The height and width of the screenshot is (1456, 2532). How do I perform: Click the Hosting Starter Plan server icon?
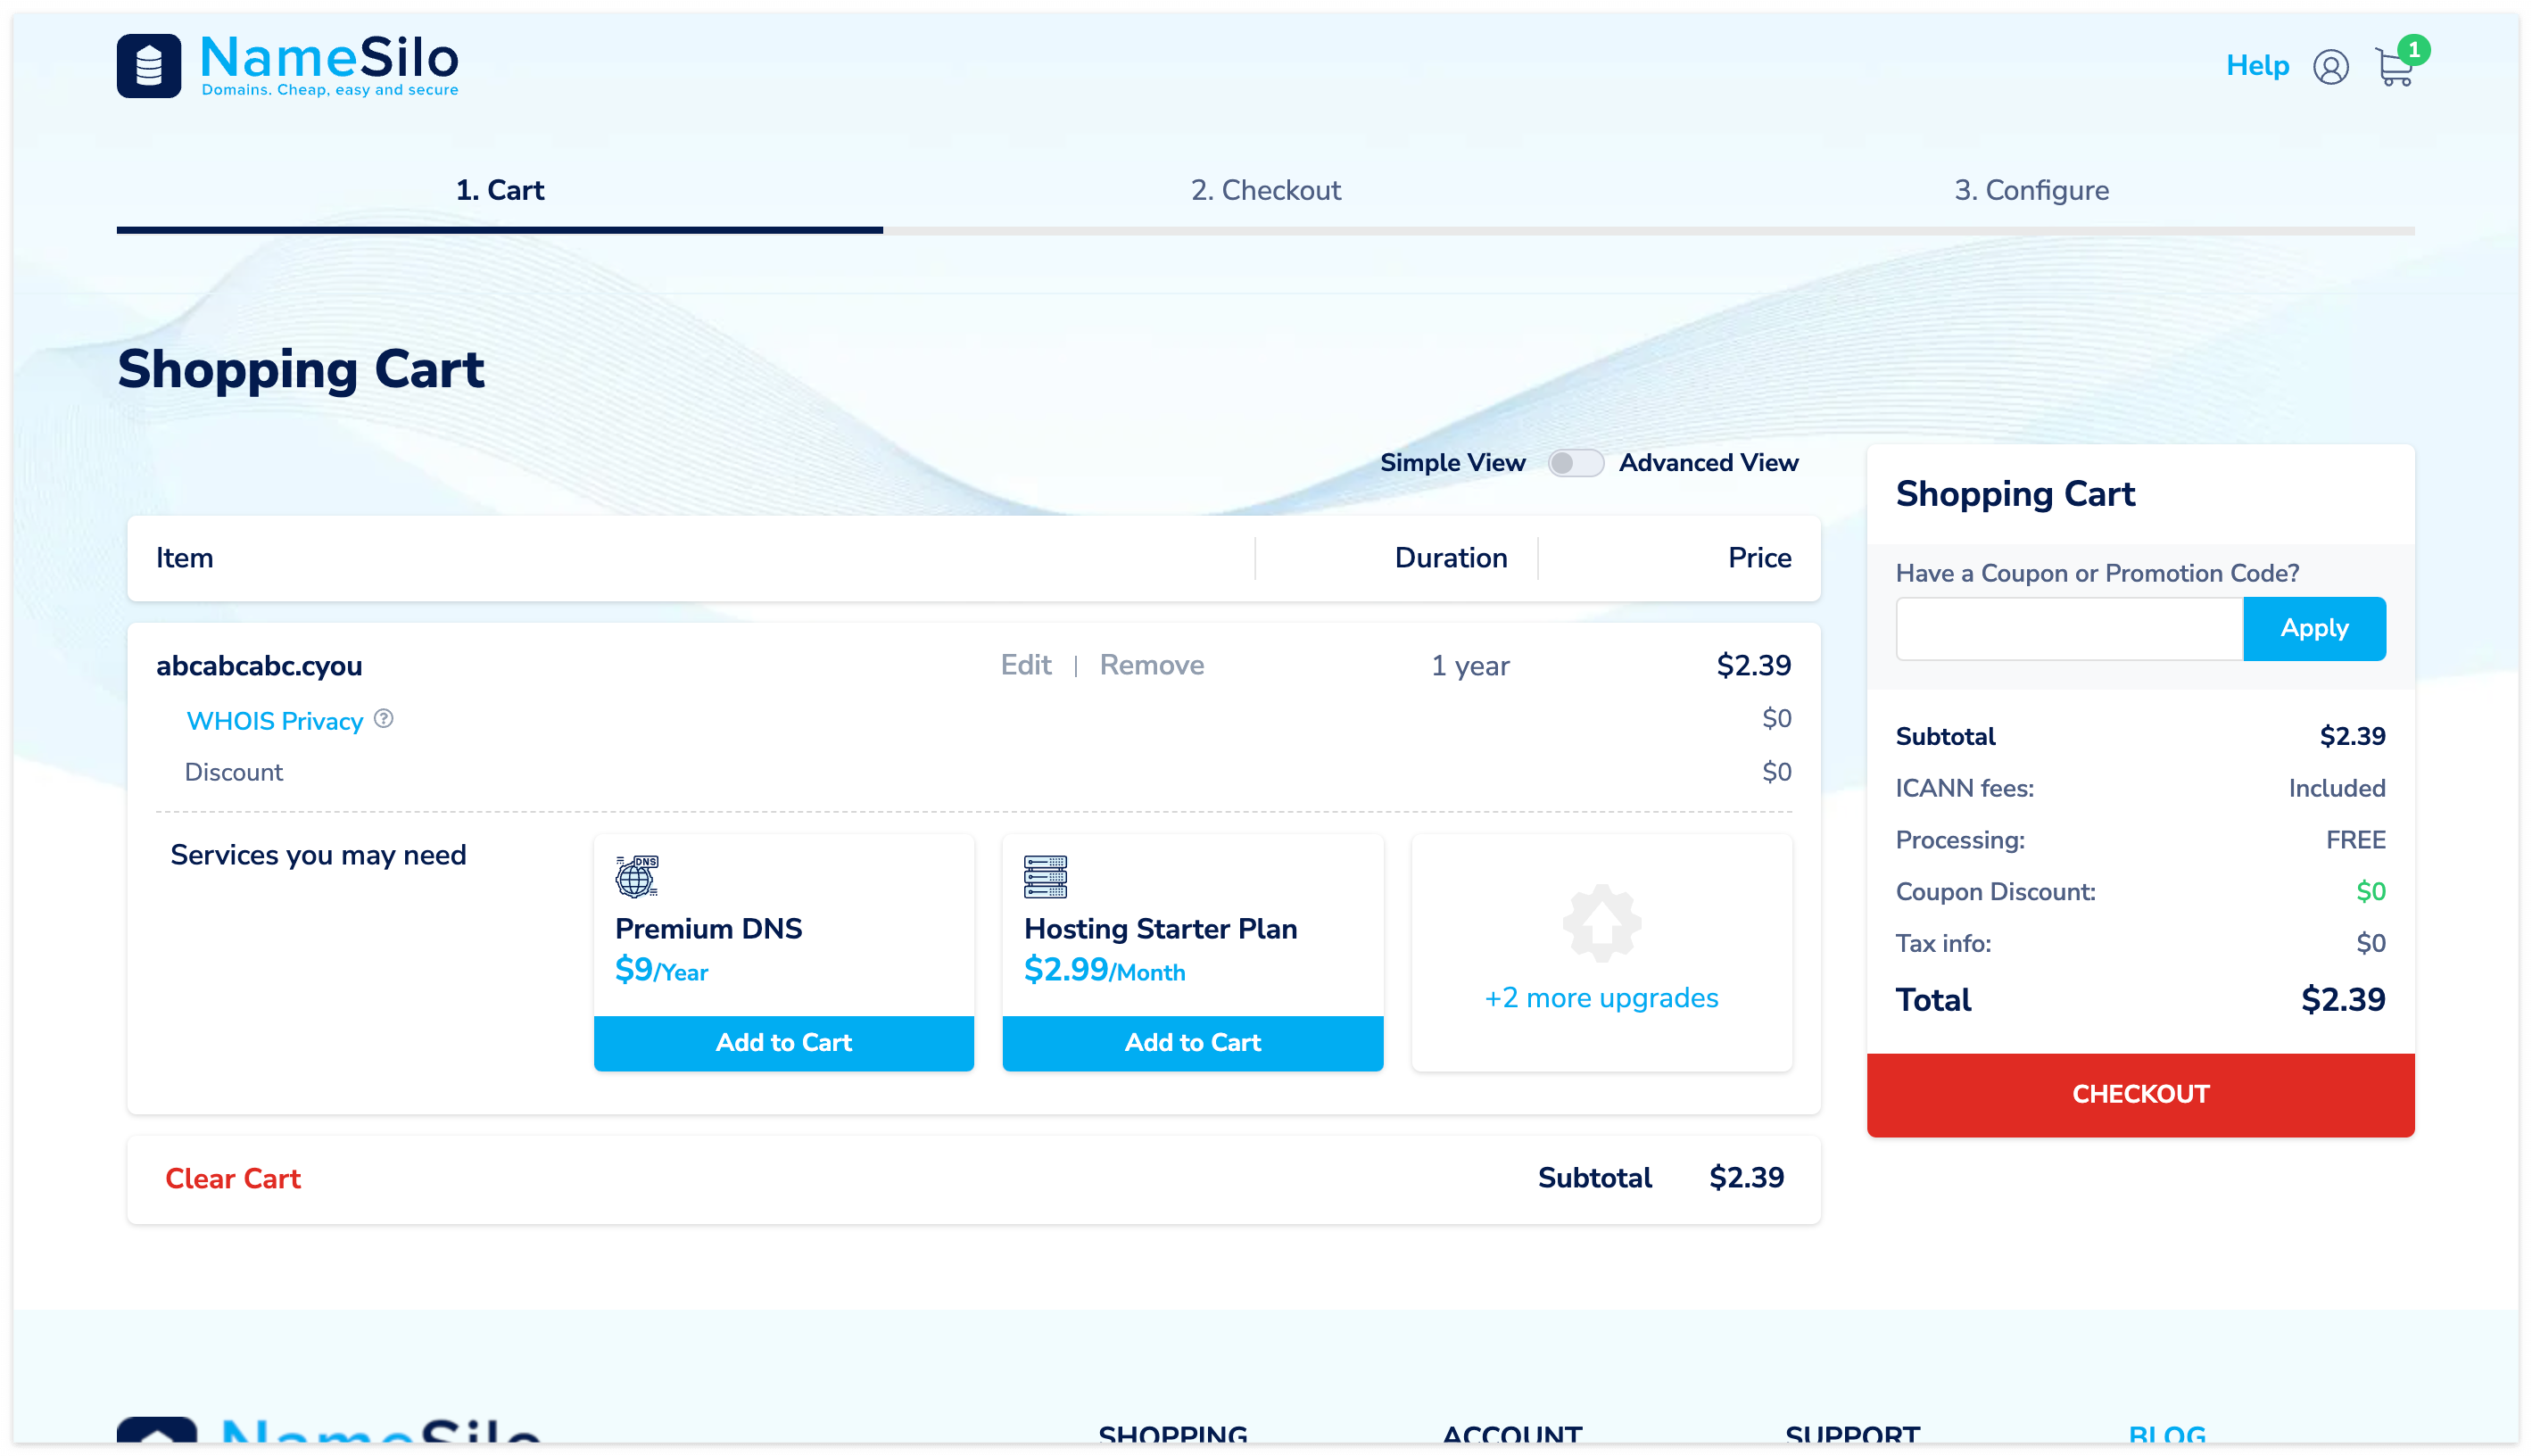(x=1045, y=876)
